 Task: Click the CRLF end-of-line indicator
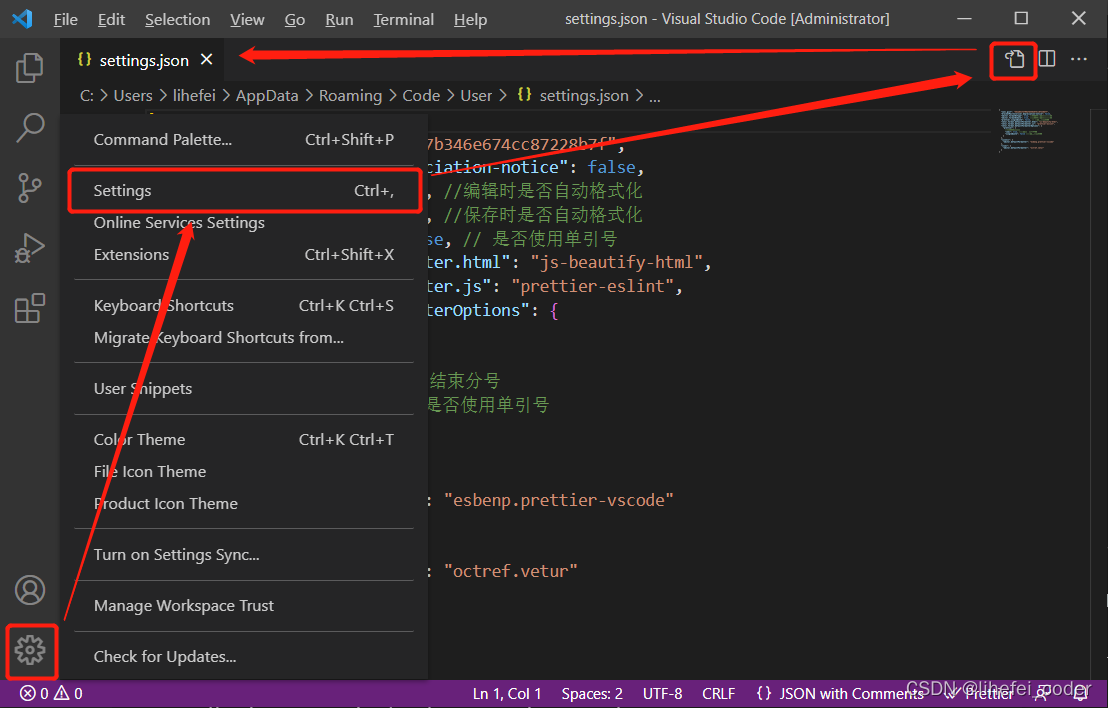click(x=719, y=694)
